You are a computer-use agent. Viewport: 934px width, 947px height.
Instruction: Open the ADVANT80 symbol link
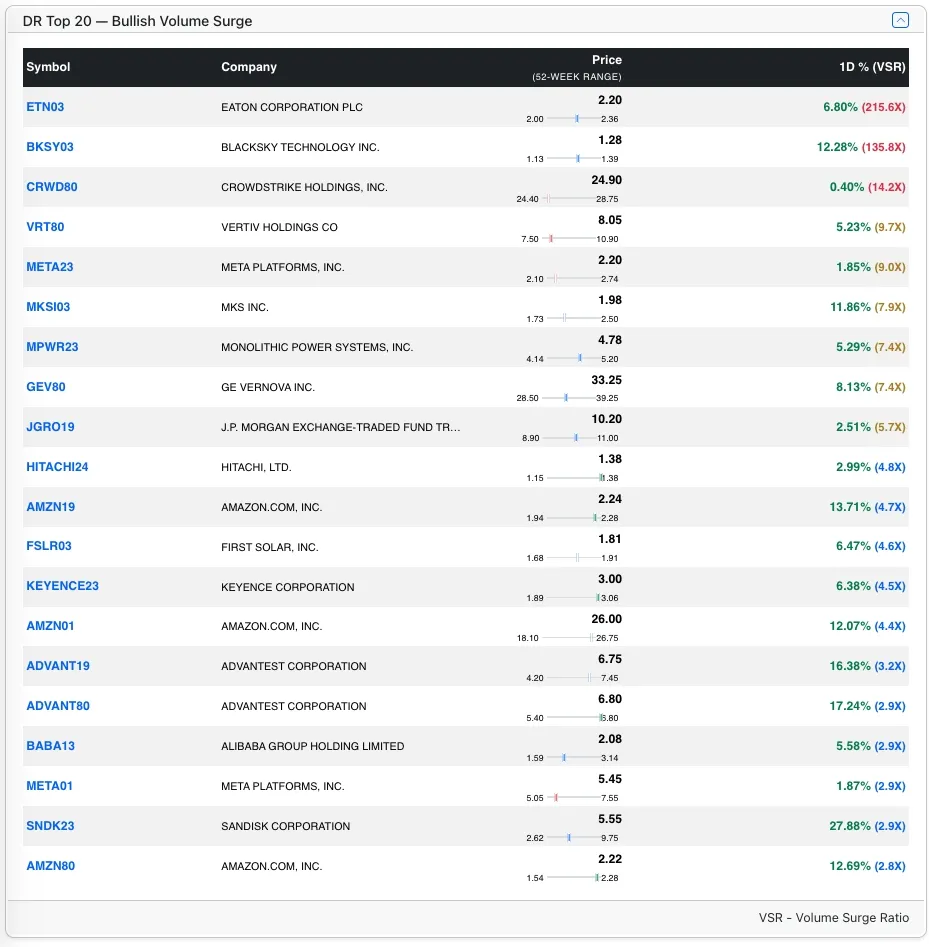click(x=57, y=705)
